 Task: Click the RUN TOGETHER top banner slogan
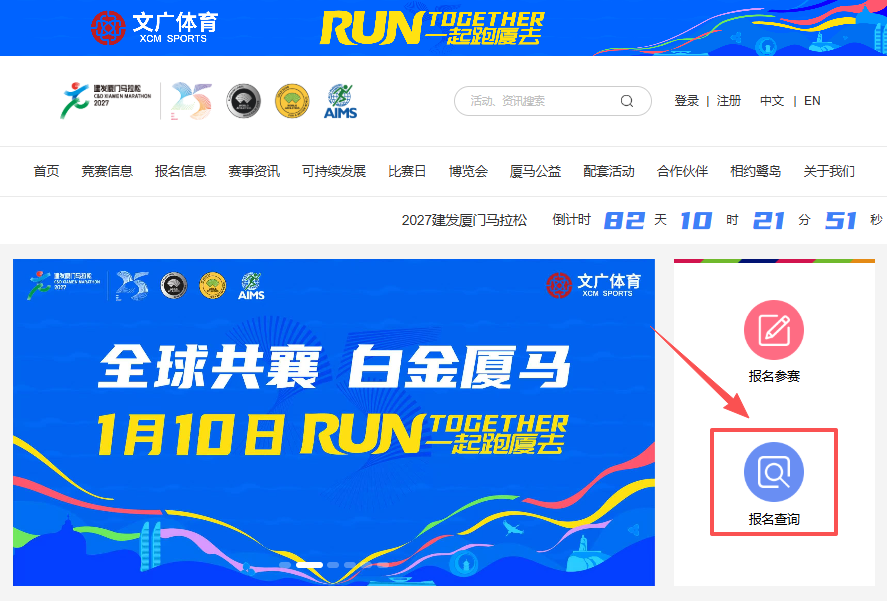coord(432,28)
